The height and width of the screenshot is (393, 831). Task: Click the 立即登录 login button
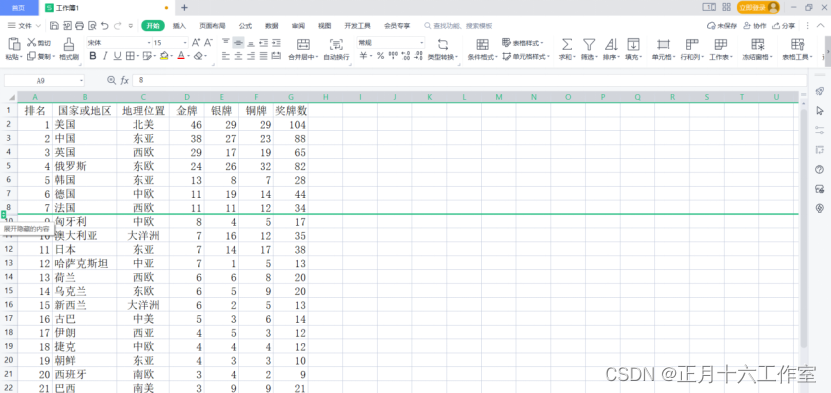[x=758, y=7]
